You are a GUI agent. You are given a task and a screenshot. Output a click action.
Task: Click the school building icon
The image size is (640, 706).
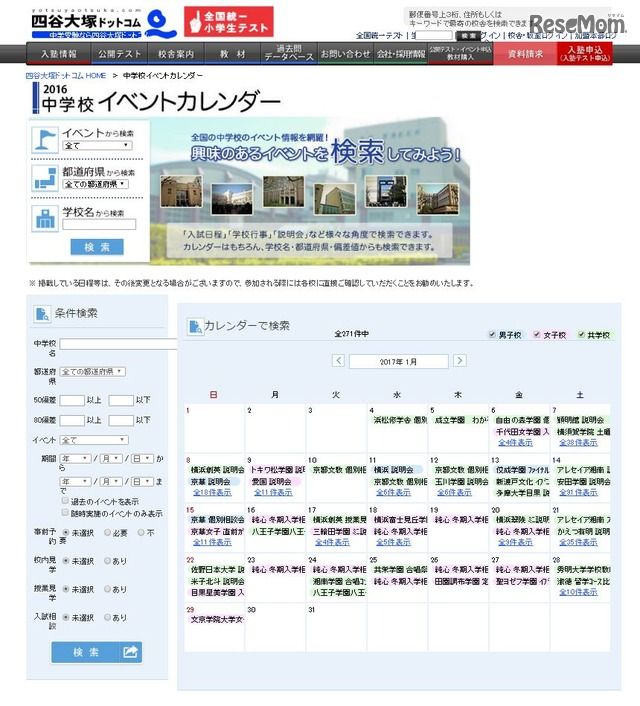[45, 218]
